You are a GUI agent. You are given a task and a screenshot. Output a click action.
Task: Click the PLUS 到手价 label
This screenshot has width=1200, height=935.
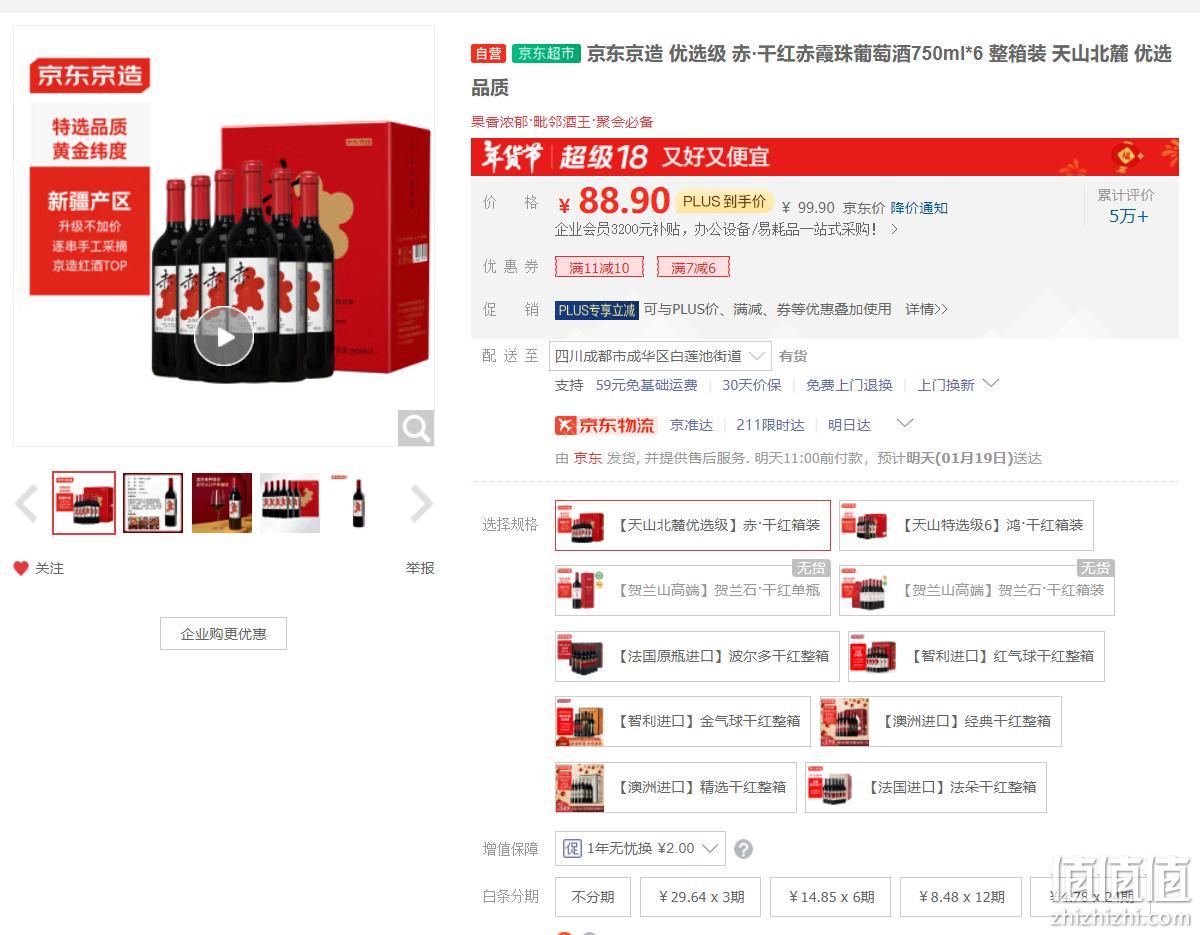coord(725,201)
